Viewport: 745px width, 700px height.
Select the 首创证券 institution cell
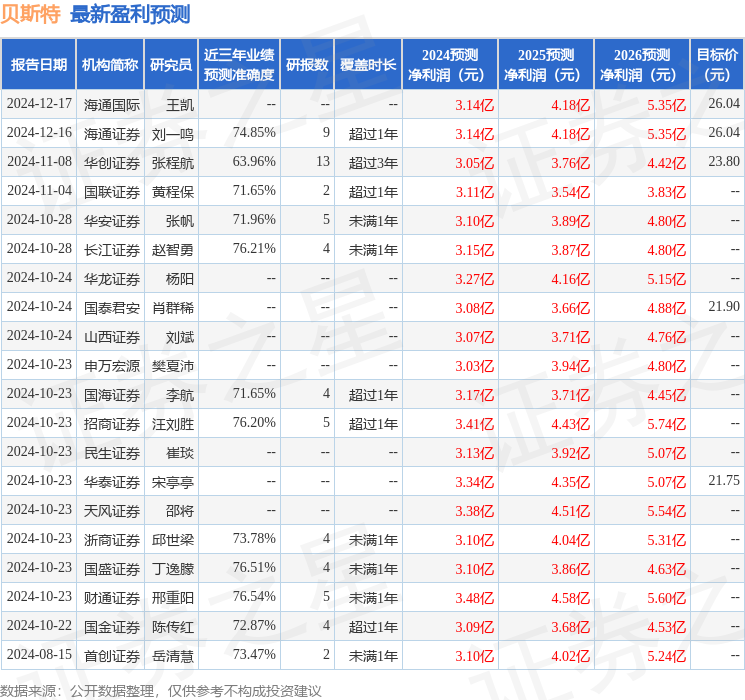[112, 656]
